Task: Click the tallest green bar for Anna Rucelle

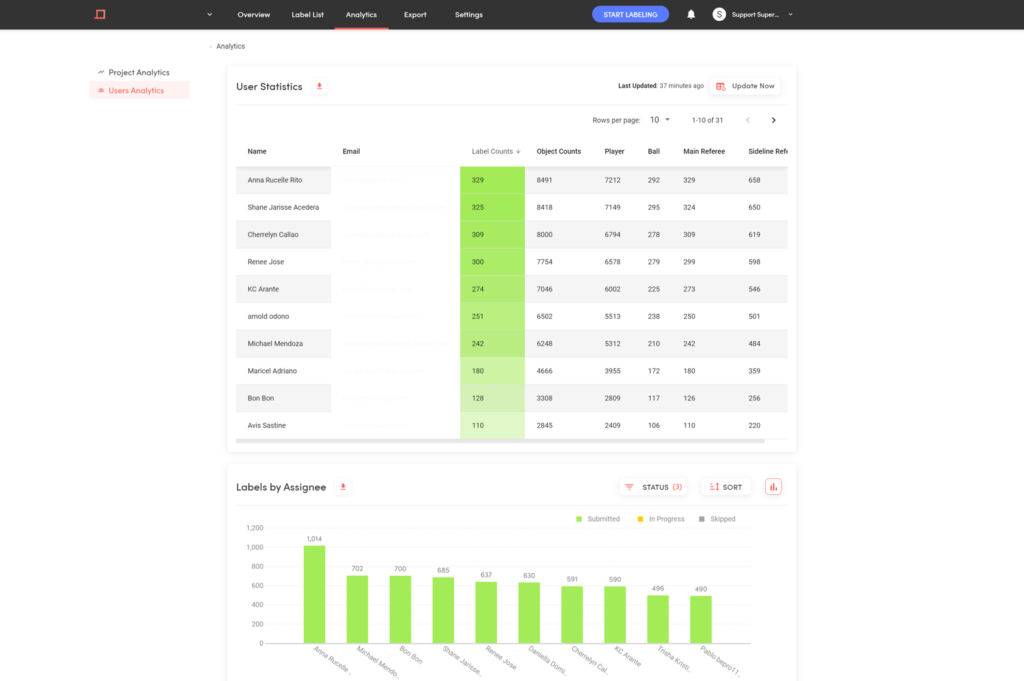Action: click(x=314, y=595)
